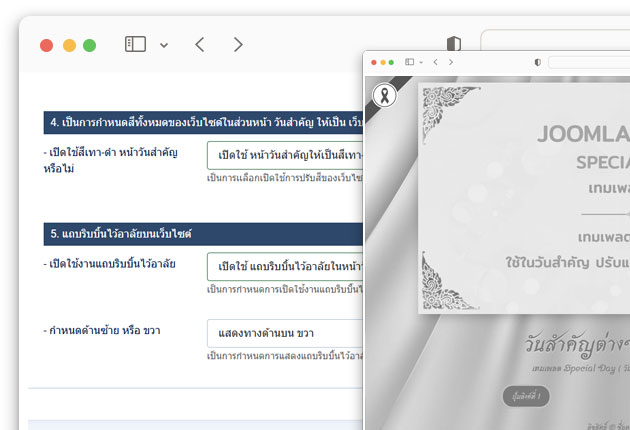The width and height of the screenshot is (630, 430).
Task: Click the black mourning ribbon icon
Action: coord(383,96)
